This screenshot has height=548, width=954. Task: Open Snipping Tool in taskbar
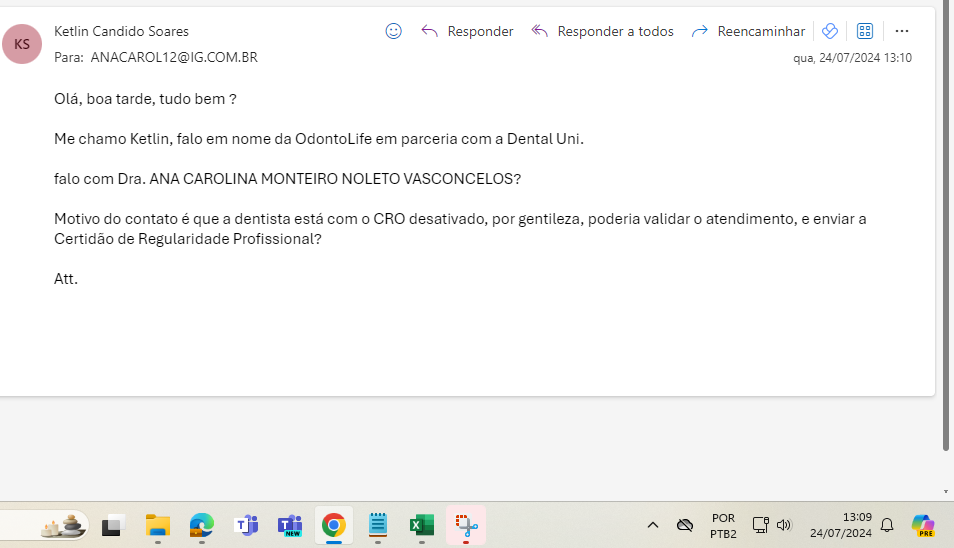tap(466, 525)
